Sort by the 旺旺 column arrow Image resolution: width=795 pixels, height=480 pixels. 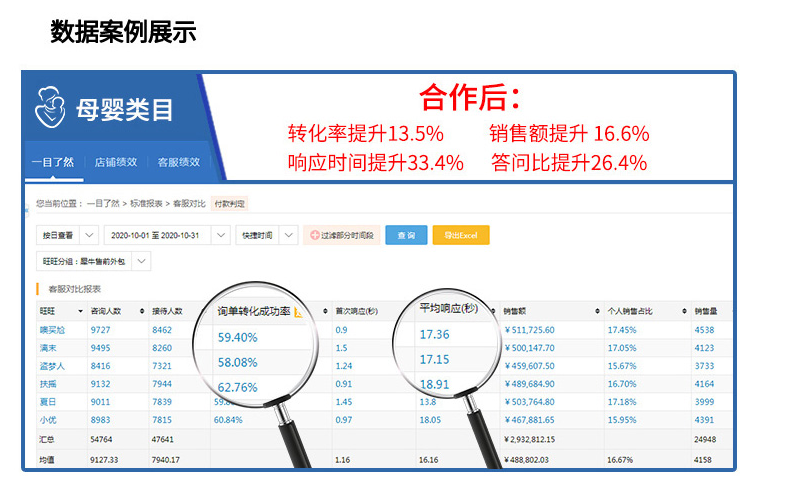80,311
